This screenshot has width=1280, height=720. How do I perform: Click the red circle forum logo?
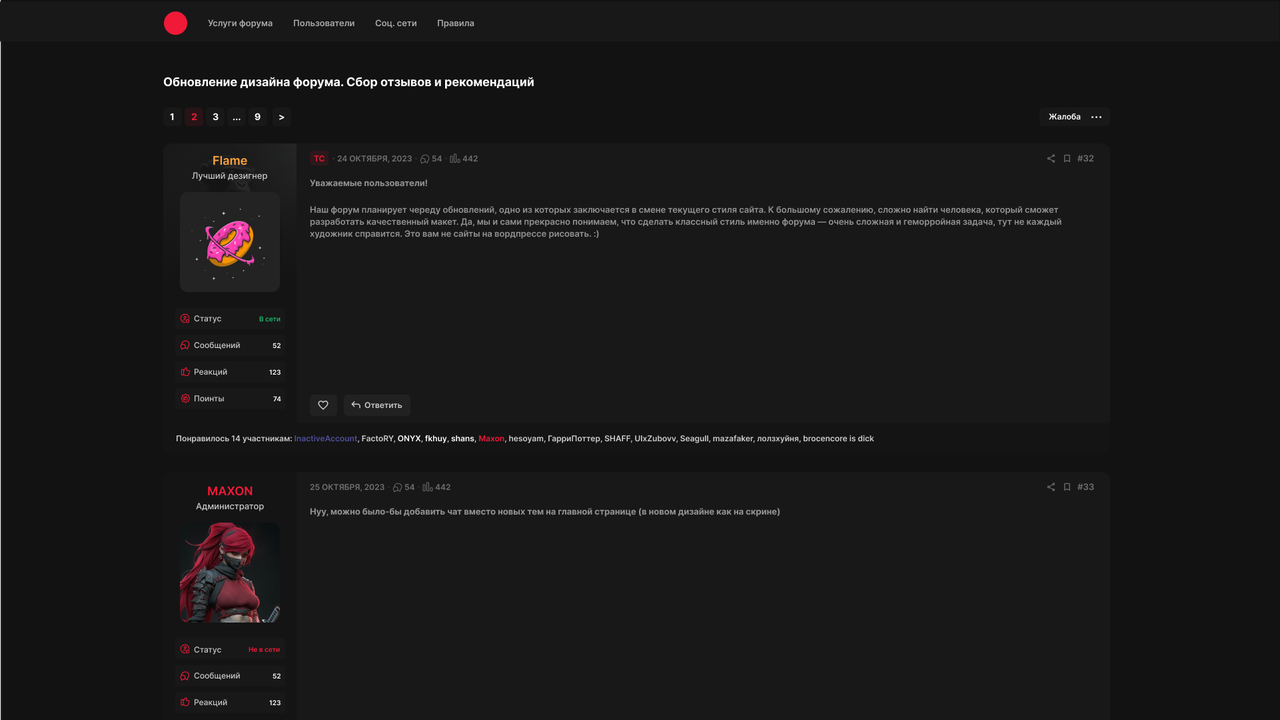coord(175,23)
